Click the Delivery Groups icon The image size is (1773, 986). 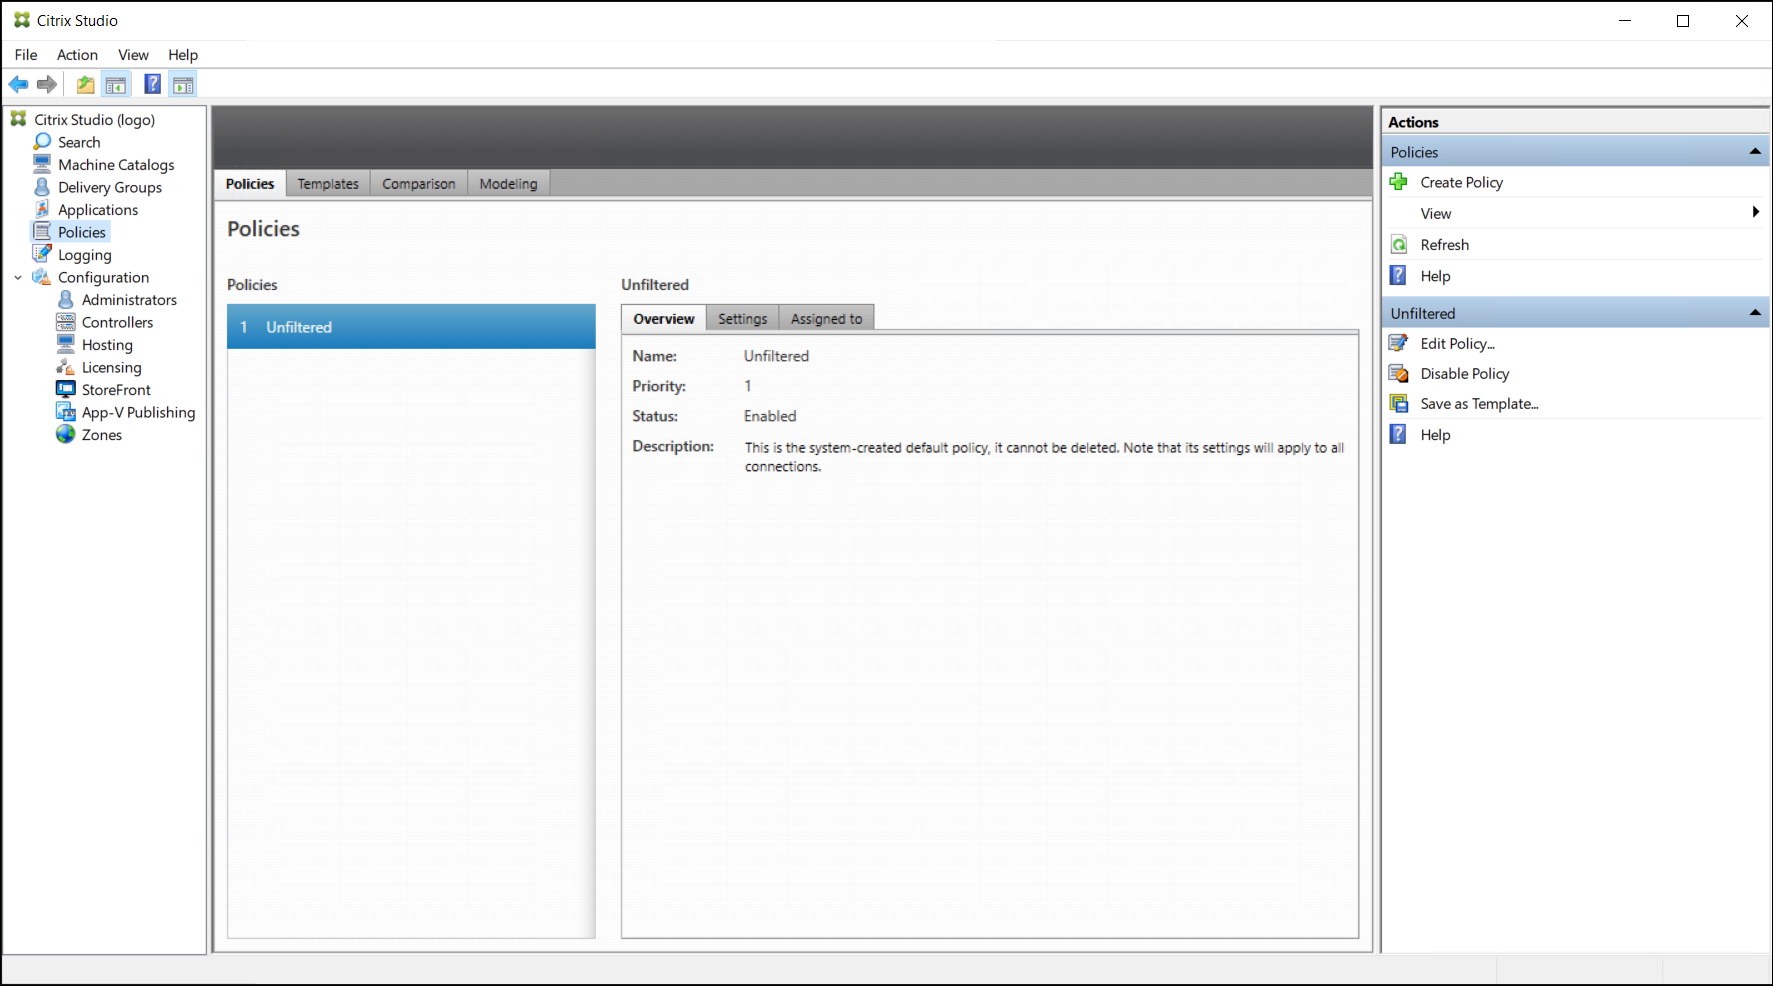(x=42, y=187)
